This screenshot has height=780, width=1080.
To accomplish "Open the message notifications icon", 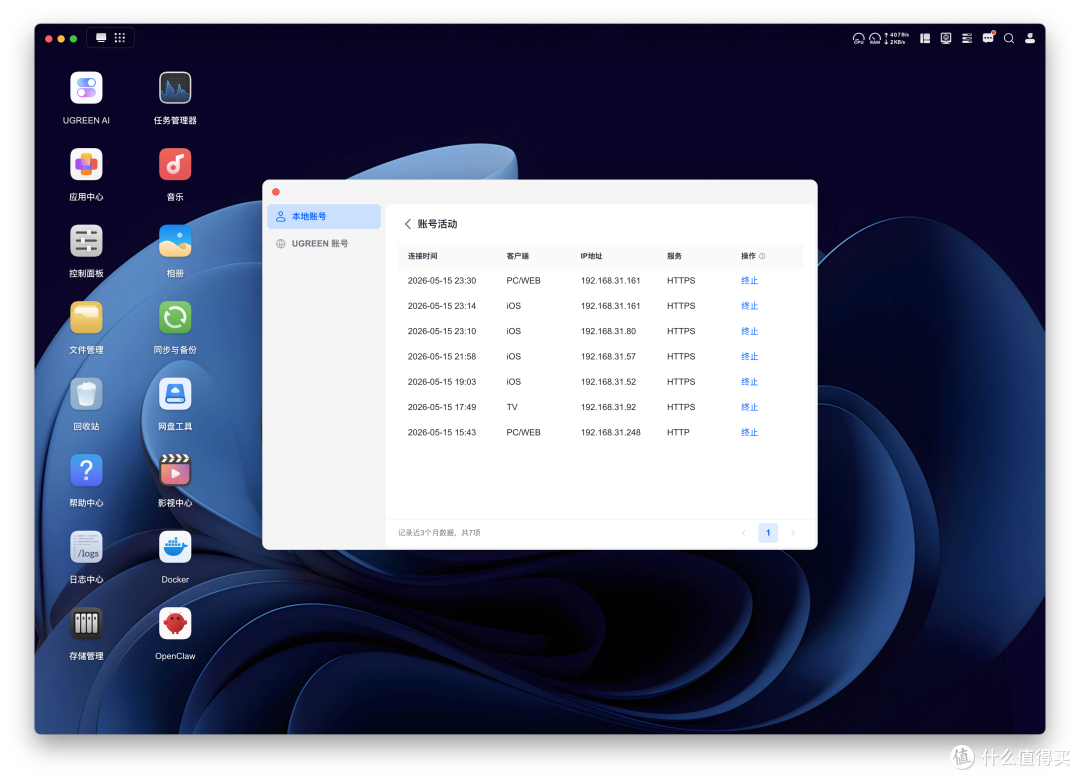I will (x=988, y=38).
